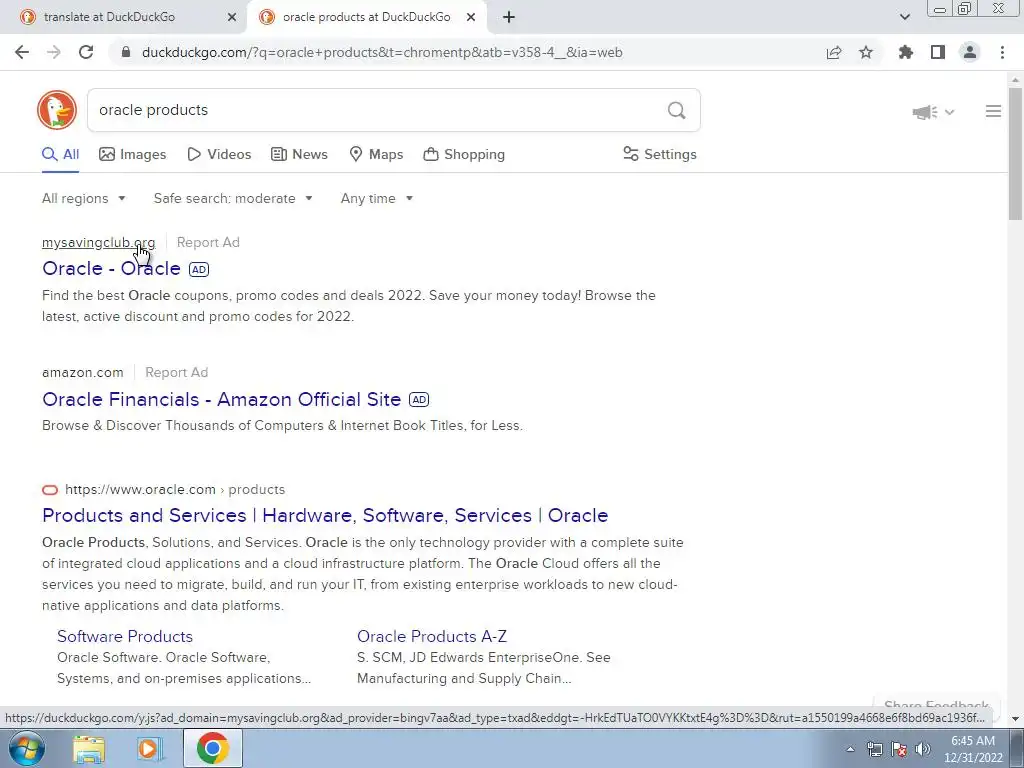Open Oracle Financials - Amazon Official Site
Viewport: 1024px width, 768px height.
click(x=221, y=399)
